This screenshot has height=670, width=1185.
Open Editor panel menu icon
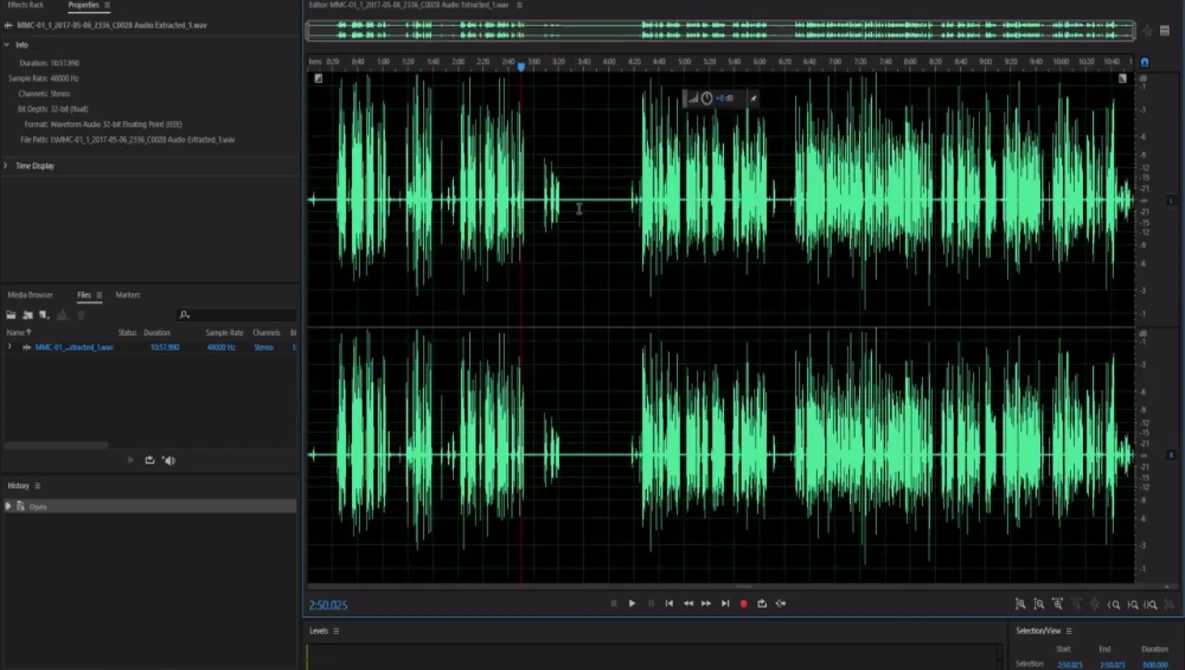pyautogui.click(x=519, y=5)
